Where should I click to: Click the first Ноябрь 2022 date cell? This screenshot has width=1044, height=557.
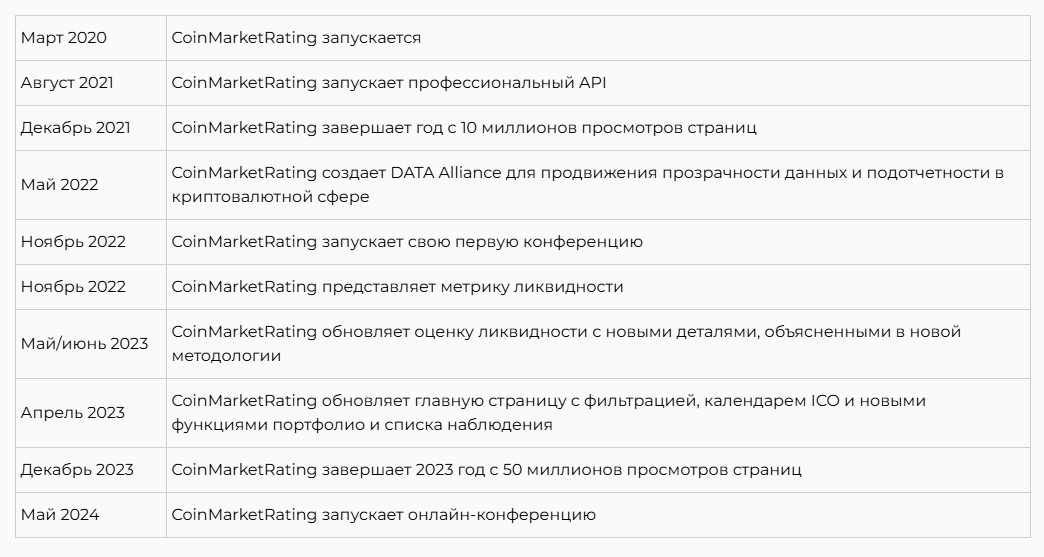coord(91,242)
